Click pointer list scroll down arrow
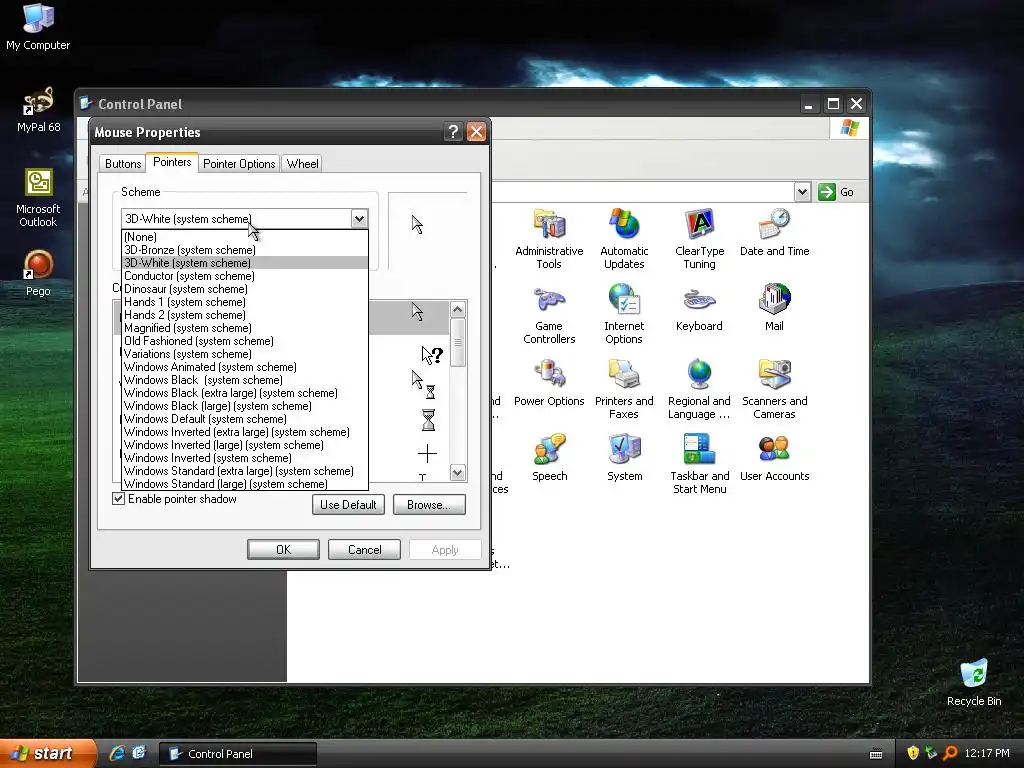This screenshot has width=1024, height=768. tap(458, 473)
